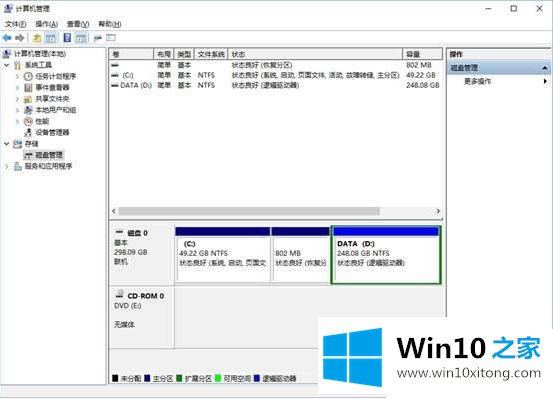Expand the 服务和应用程序 node
This screenshot has height=399, width=553.
tap(6, 166)
